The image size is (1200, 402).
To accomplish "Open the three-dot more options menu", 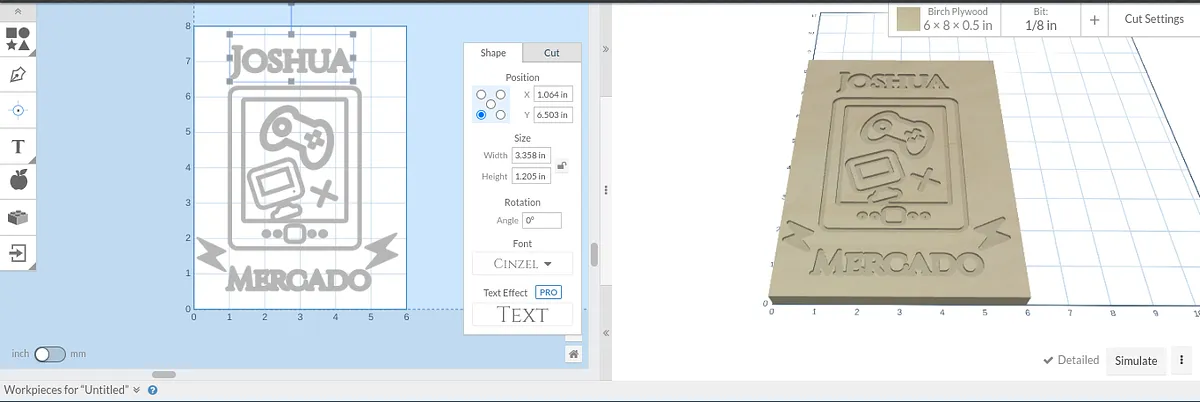I will pyautogui.click(x=1181, y=360).
